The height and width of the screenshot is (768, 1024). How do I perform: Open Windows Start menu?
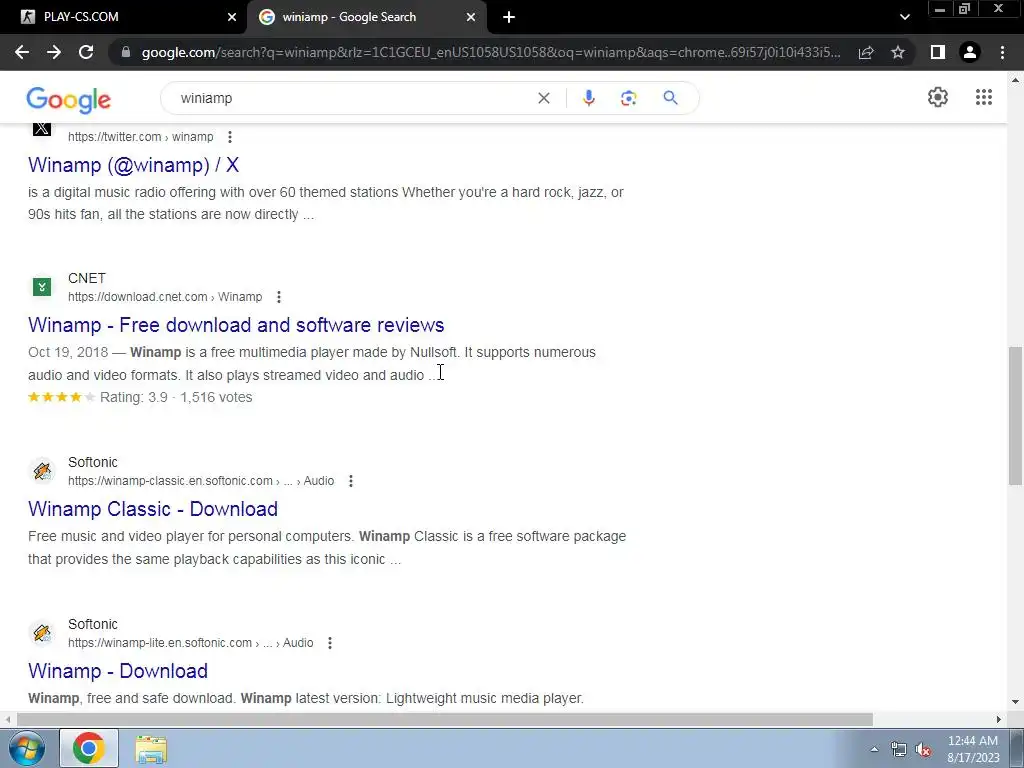tap(26, 748)
